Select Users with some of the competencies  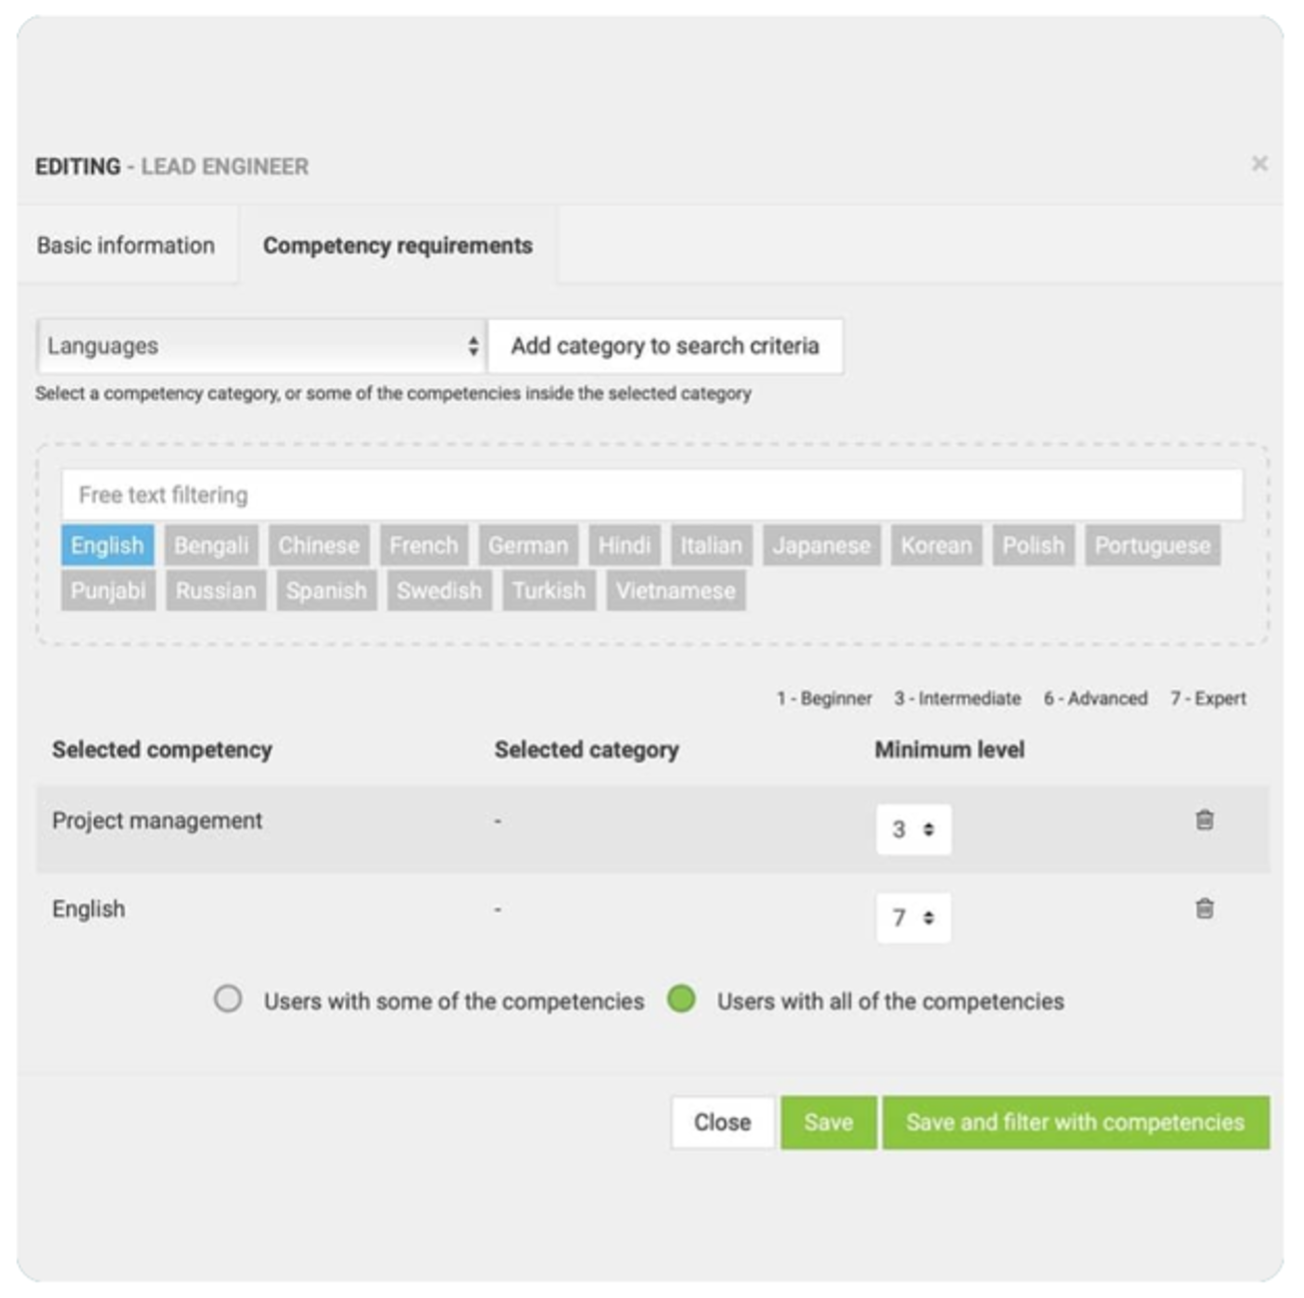(x=228, y=999)
